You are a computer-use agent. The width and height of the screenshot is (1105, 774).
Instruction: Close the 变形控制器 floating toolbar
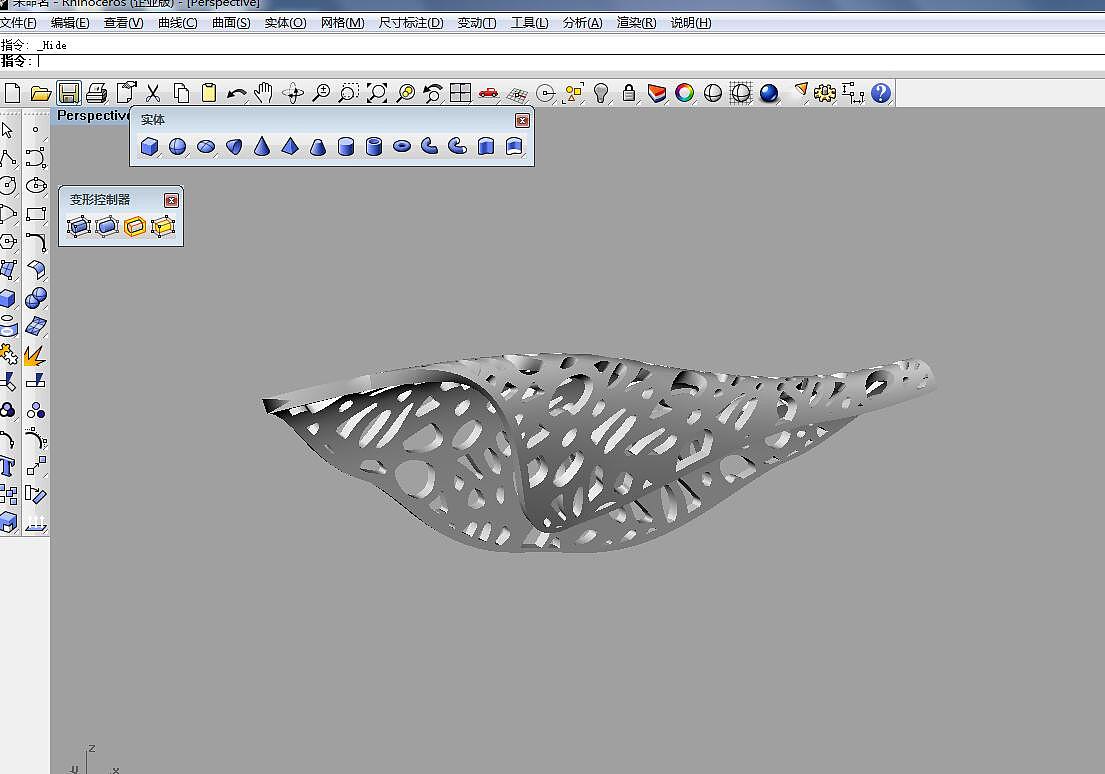tap(171, 200)
